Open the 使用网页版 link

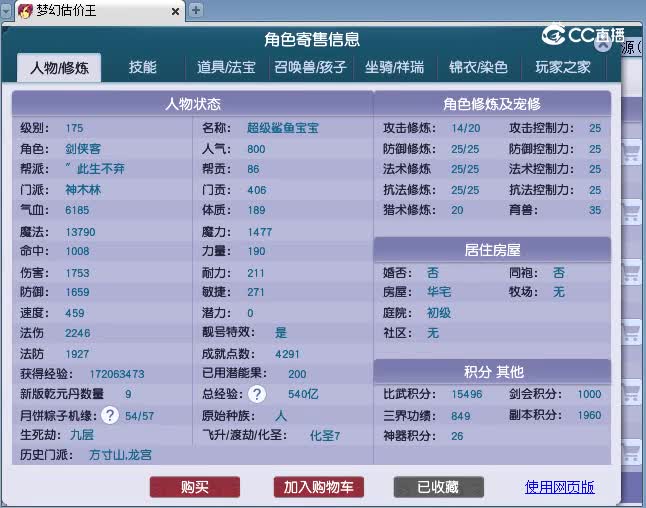coord(559,487)
